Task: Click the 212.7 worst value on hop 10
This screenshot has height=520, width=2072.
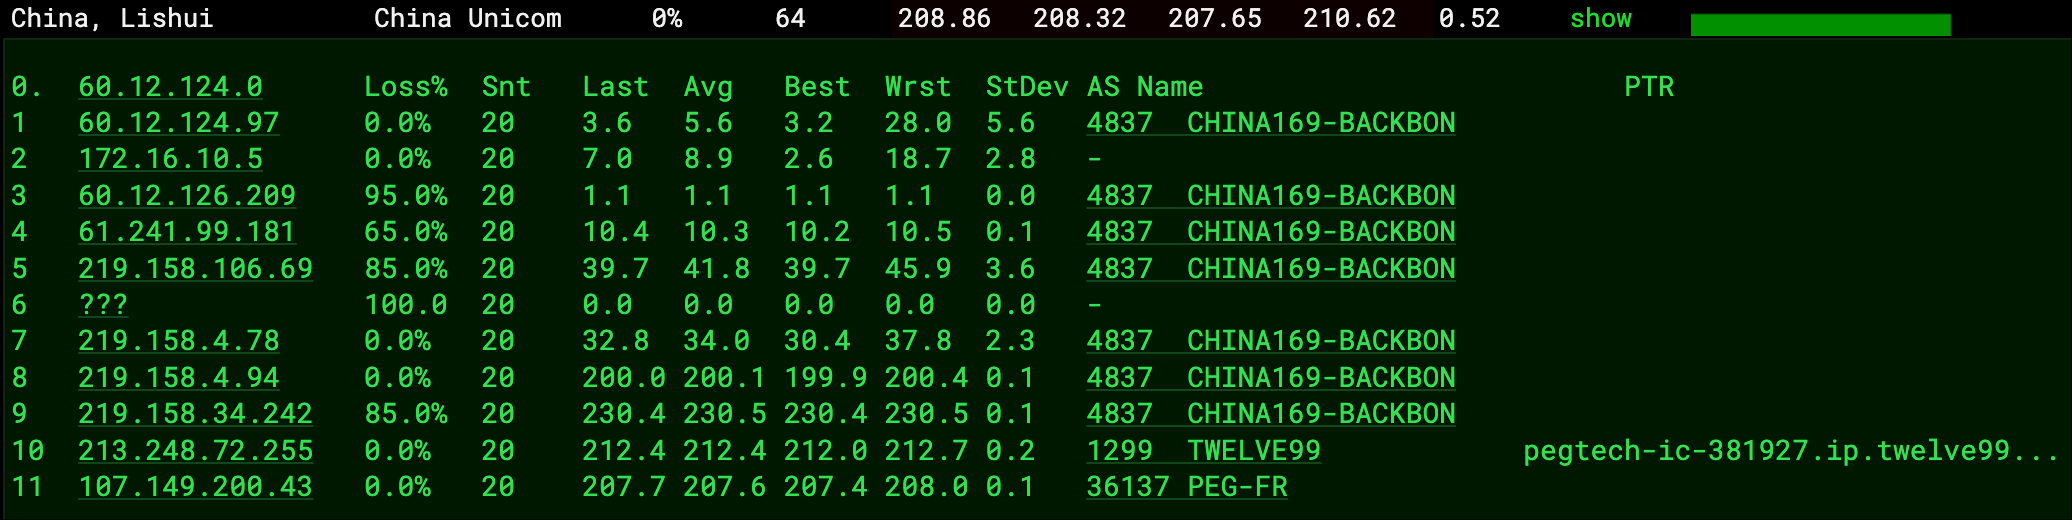Action: pyautogui.click(x=926, y=451)
